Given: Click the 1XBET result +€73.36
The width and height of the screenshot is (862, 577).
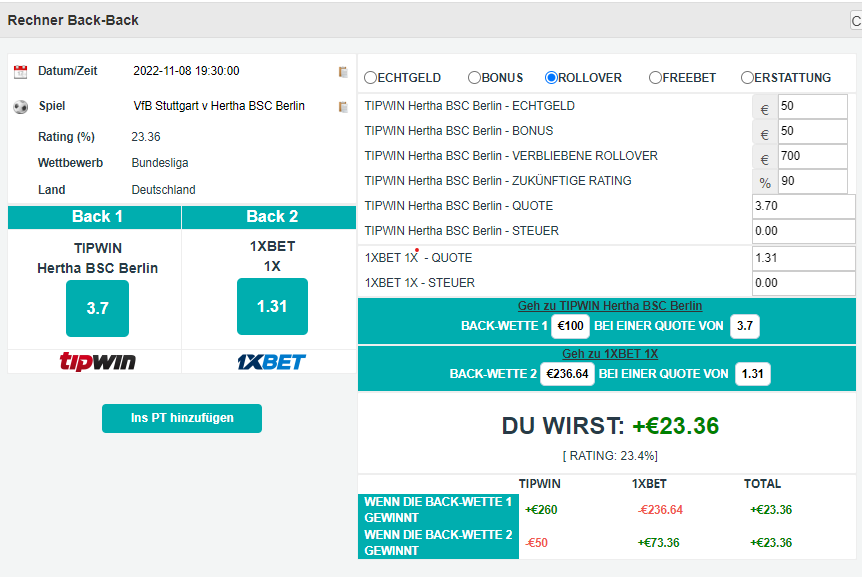Looking at the screenshot, I should [659, 543].
